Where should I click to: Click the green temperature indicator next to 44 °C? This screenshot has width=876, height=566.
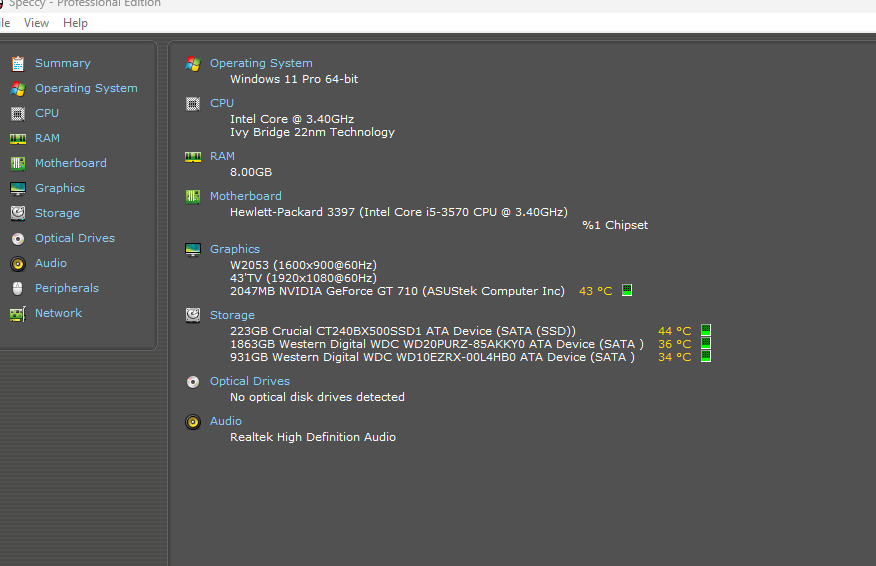point(706,330)
